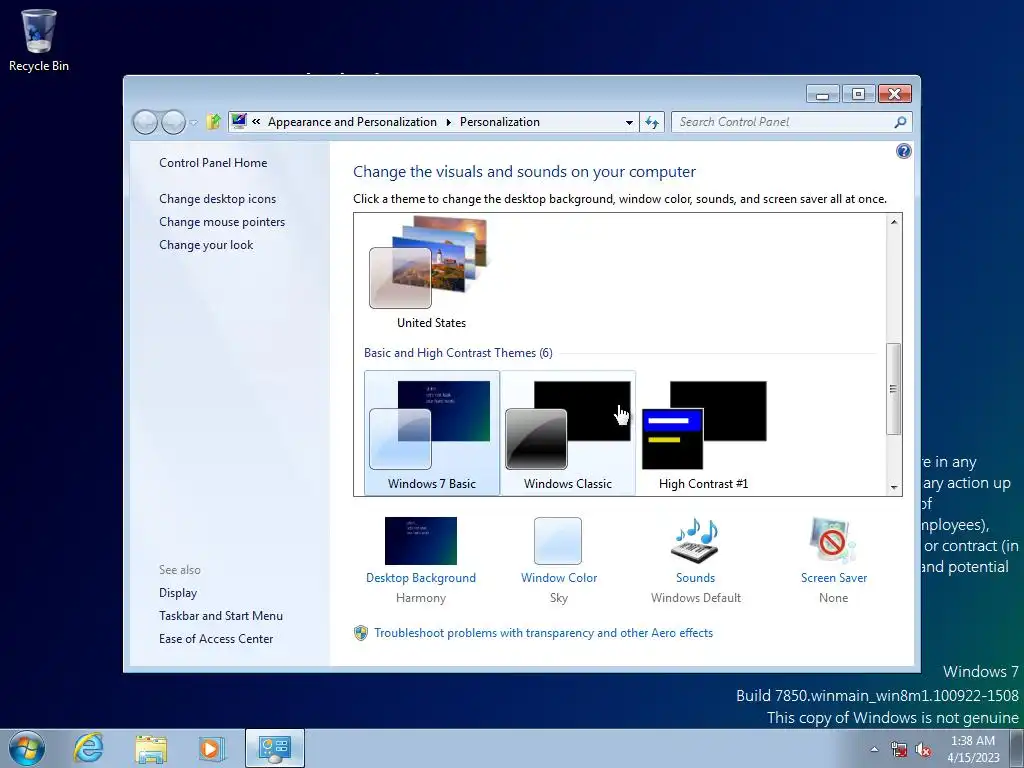Open Change your look

tap(206, 245)
